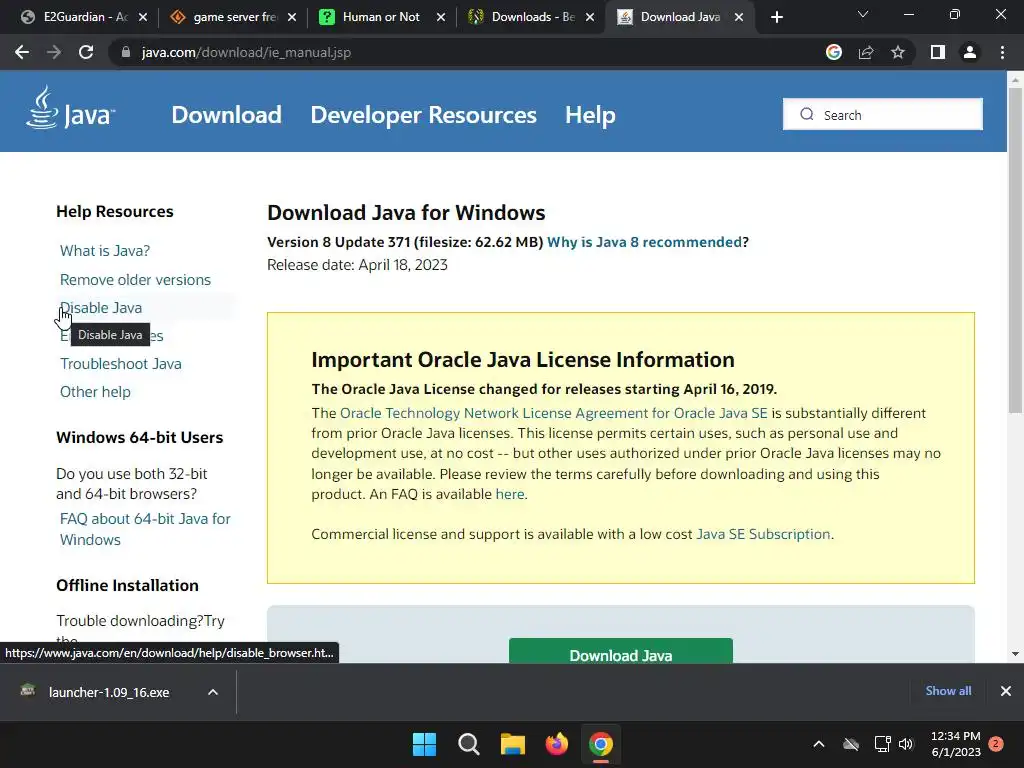
Task: Click the browser forward arrow
Action: [x=54, y=52]
